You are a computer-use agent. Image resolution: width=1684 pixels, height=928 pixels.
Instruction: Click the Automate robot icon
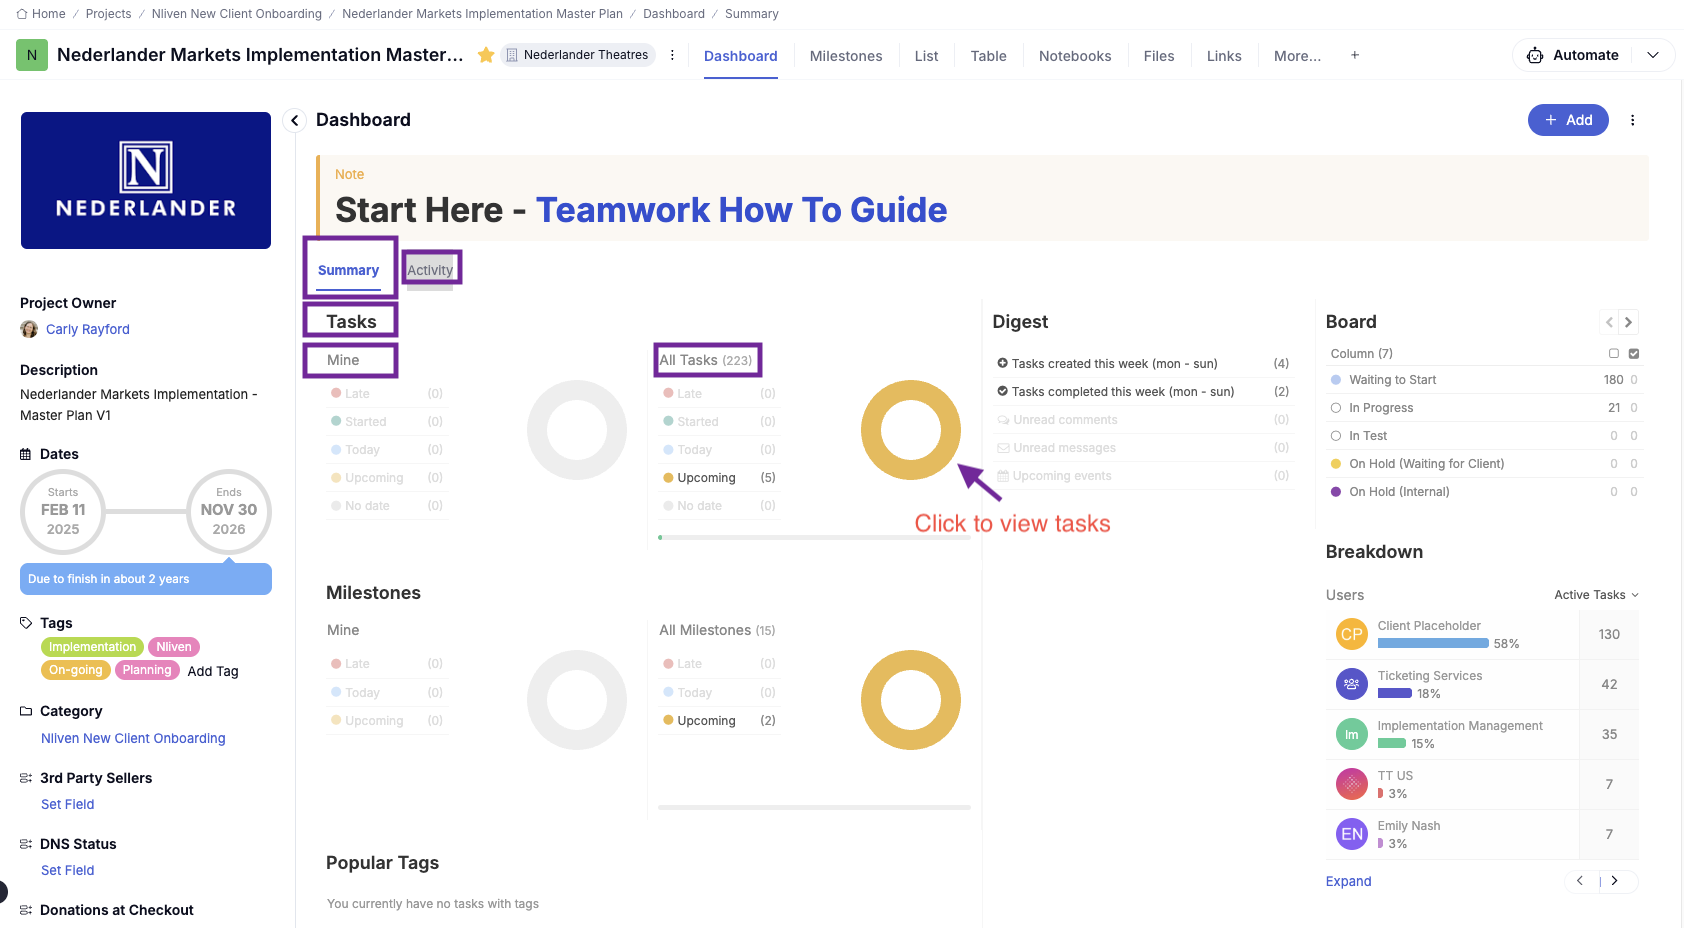[x=1535, y=55]
